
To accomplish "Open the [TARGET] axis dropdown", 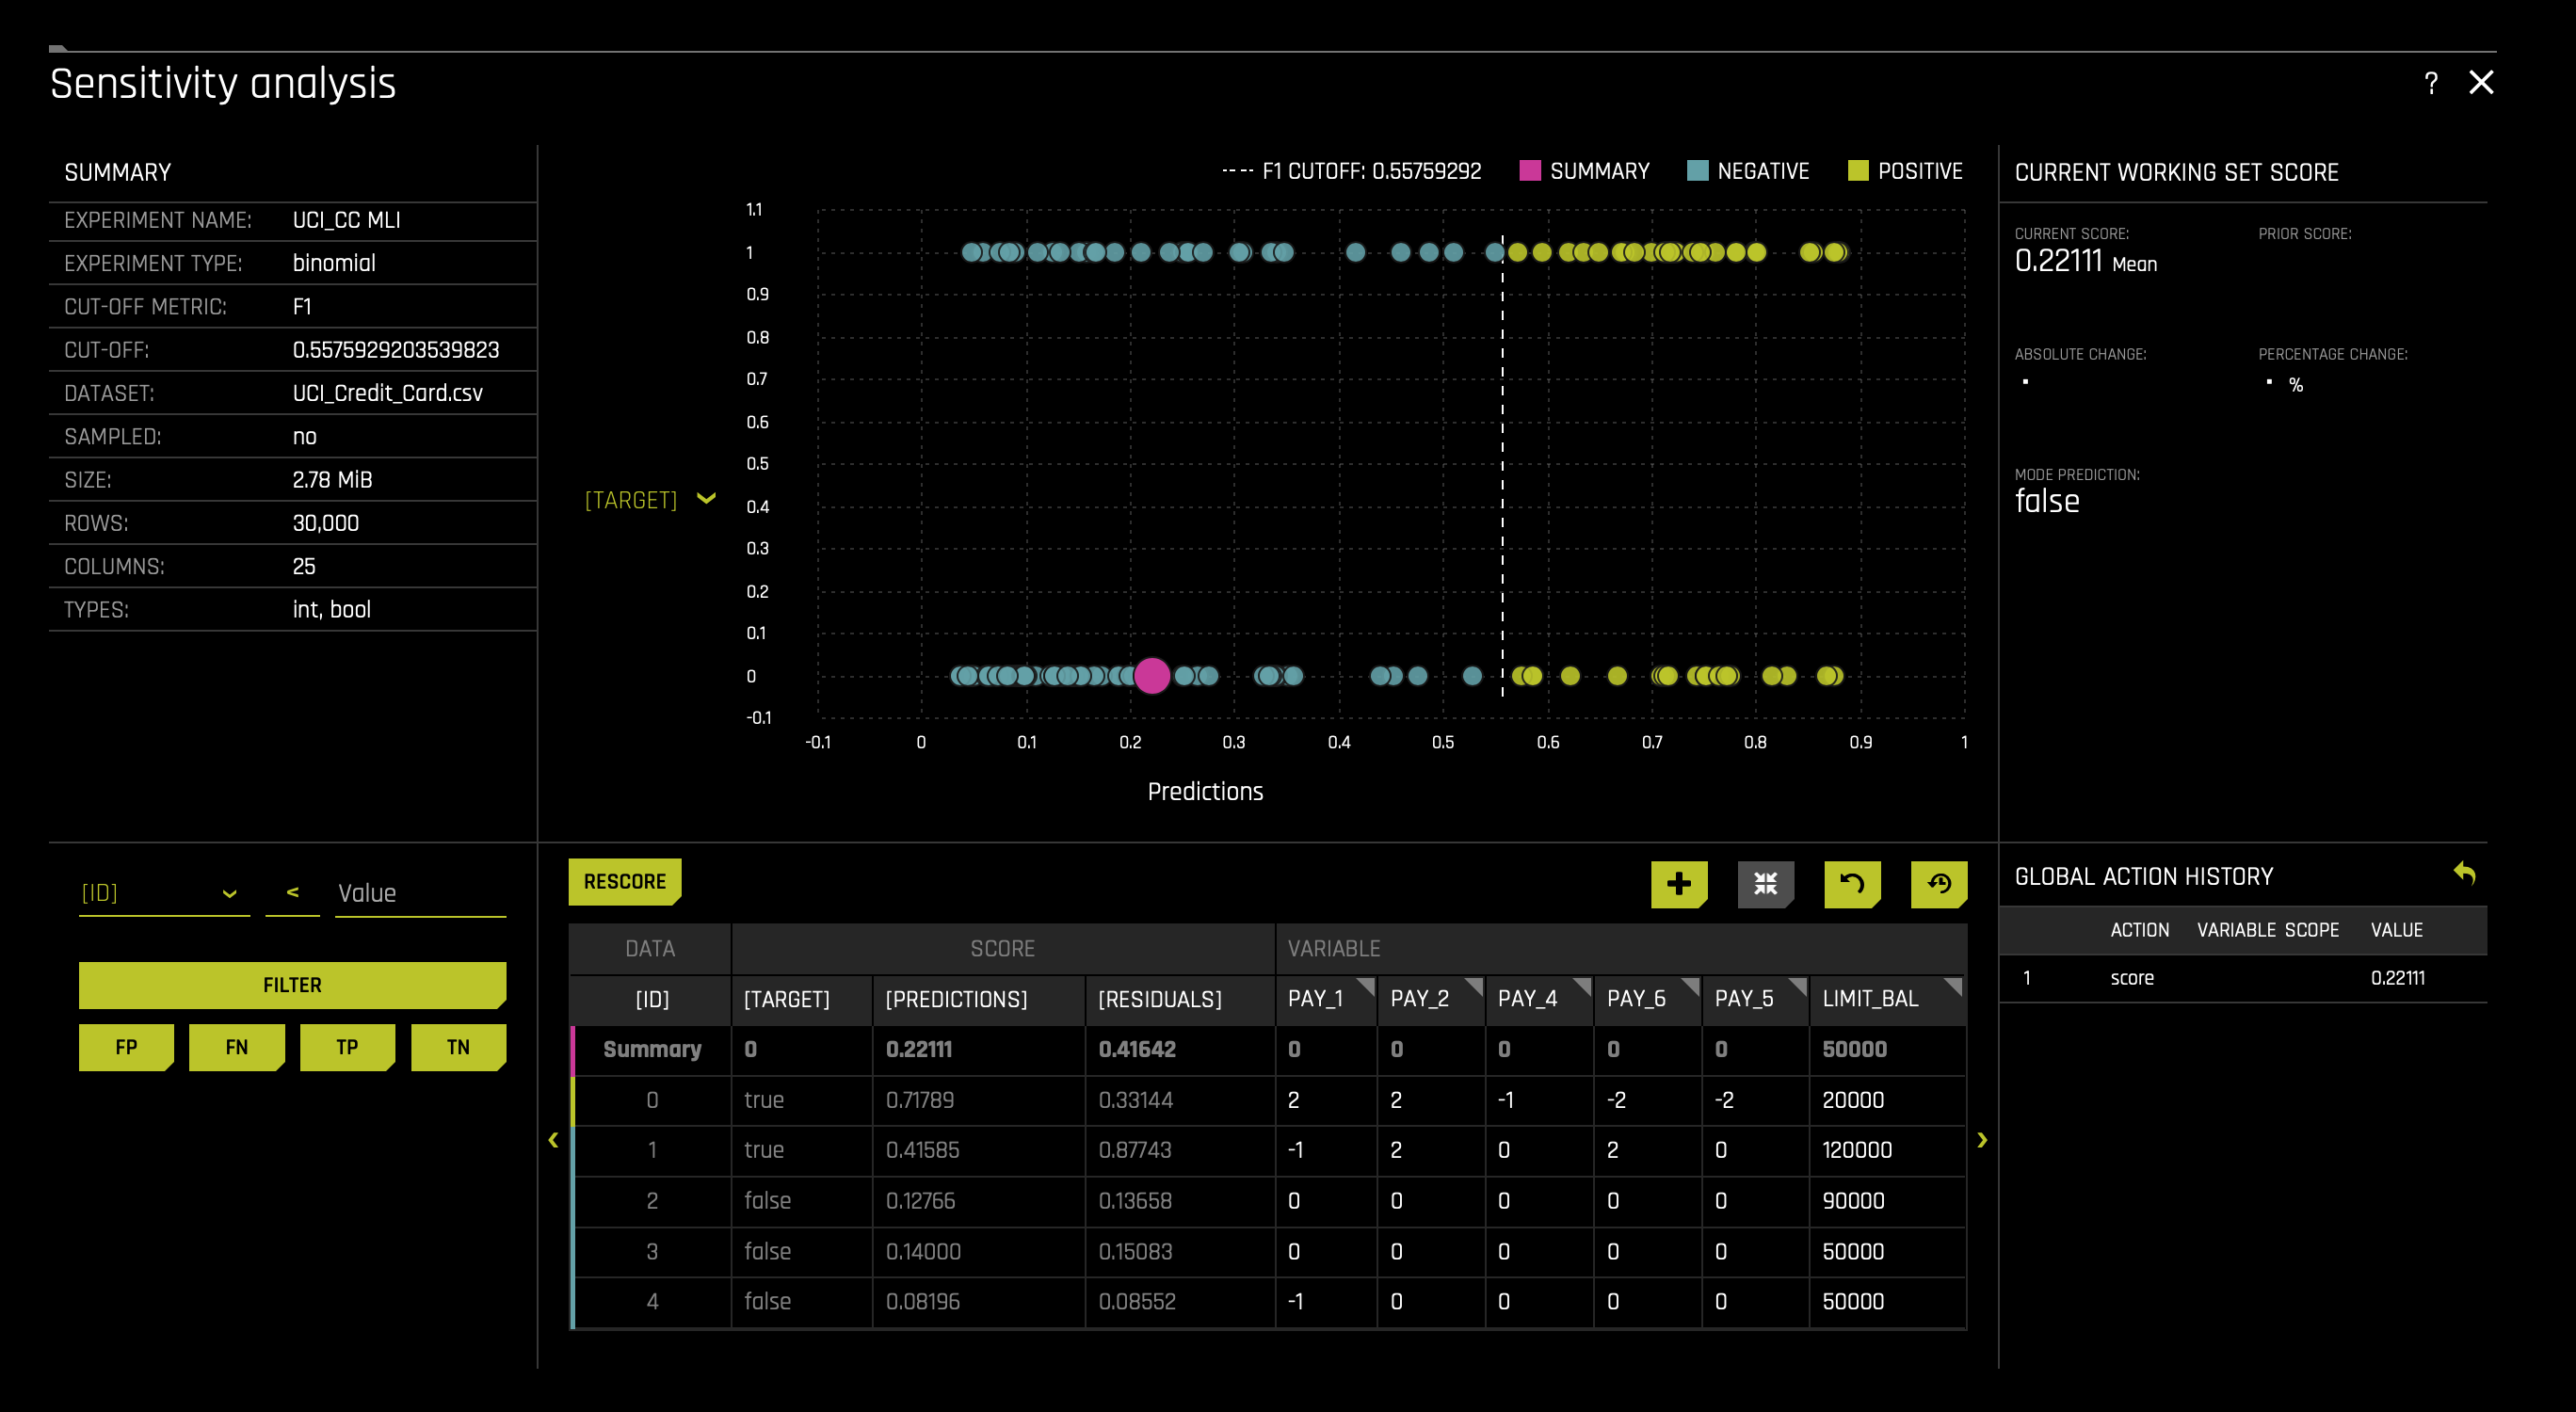I will (x=650, y=499).
